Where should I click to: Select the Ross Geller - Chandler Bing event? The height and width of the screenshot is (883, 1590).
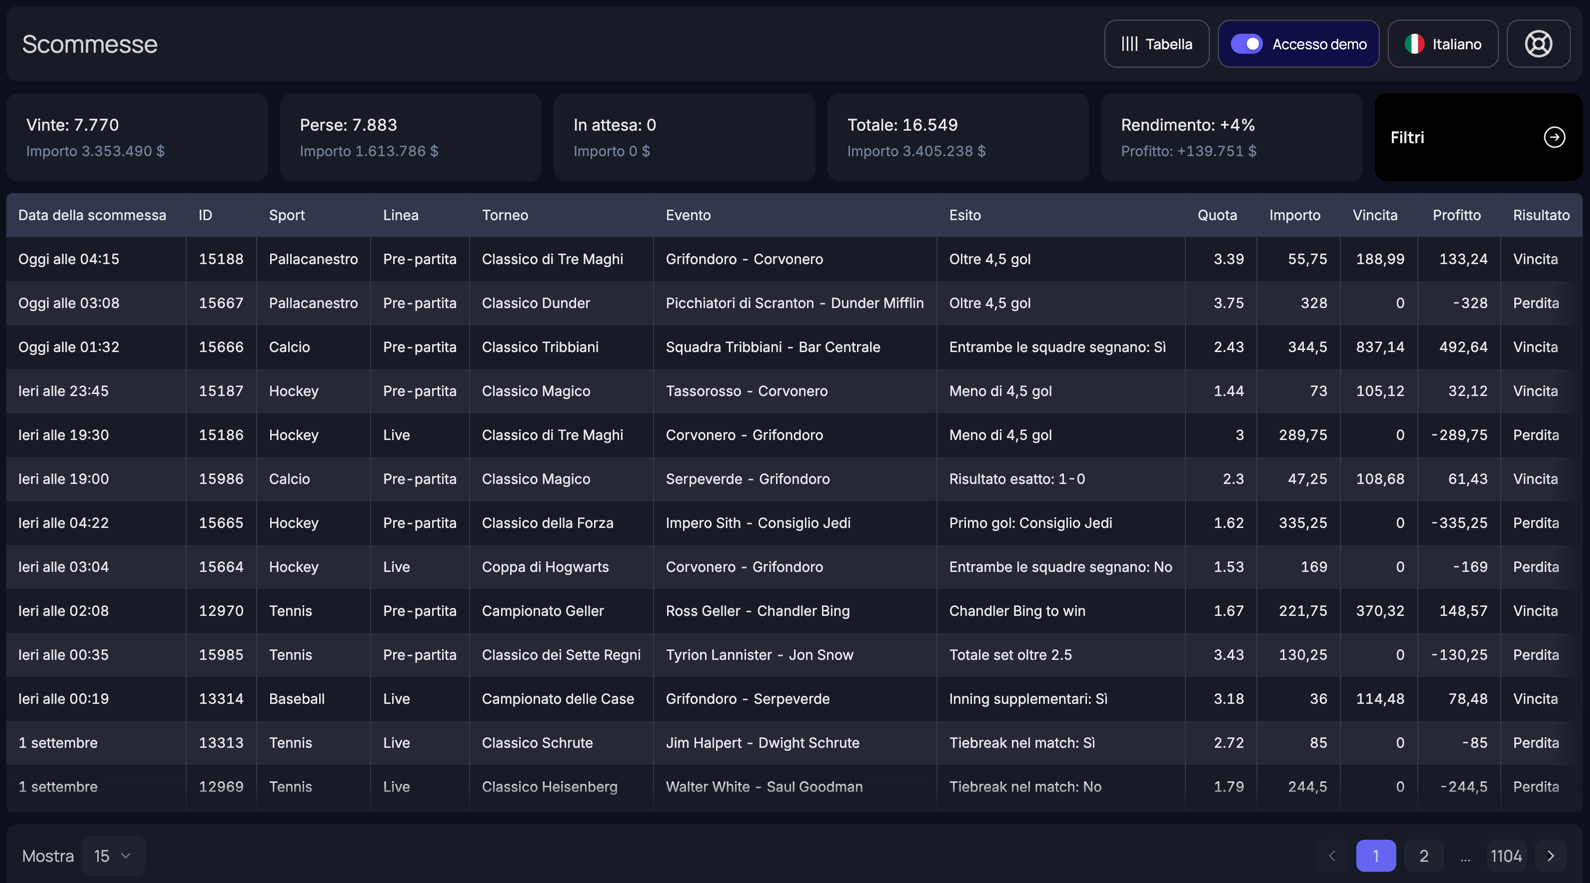click(757, 611)
